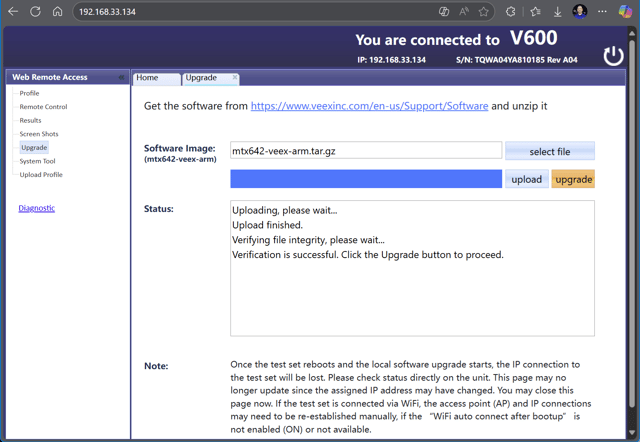This screenshot has height=442, width=640.
Task: Open the Copilot icon in the address bar
Action: coord(444,11)
